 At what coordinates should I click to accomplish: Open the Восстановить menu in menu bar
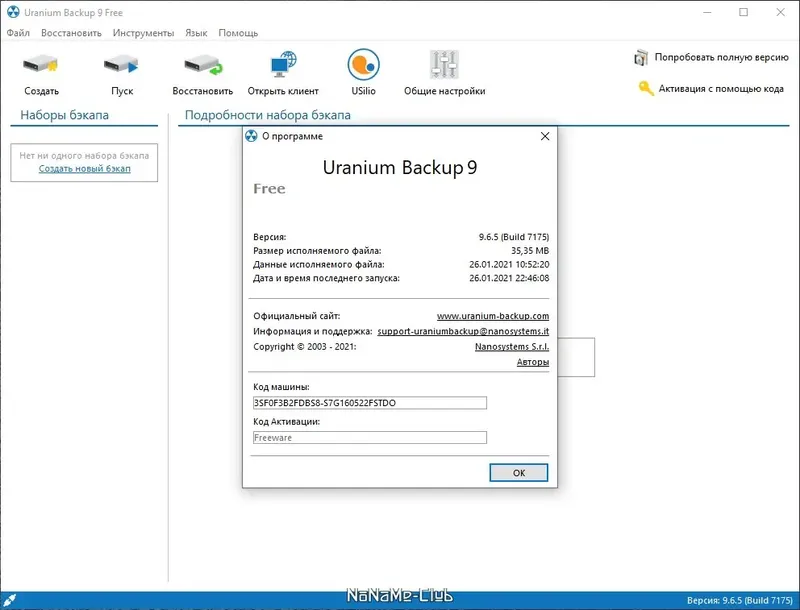coord(71,33)
